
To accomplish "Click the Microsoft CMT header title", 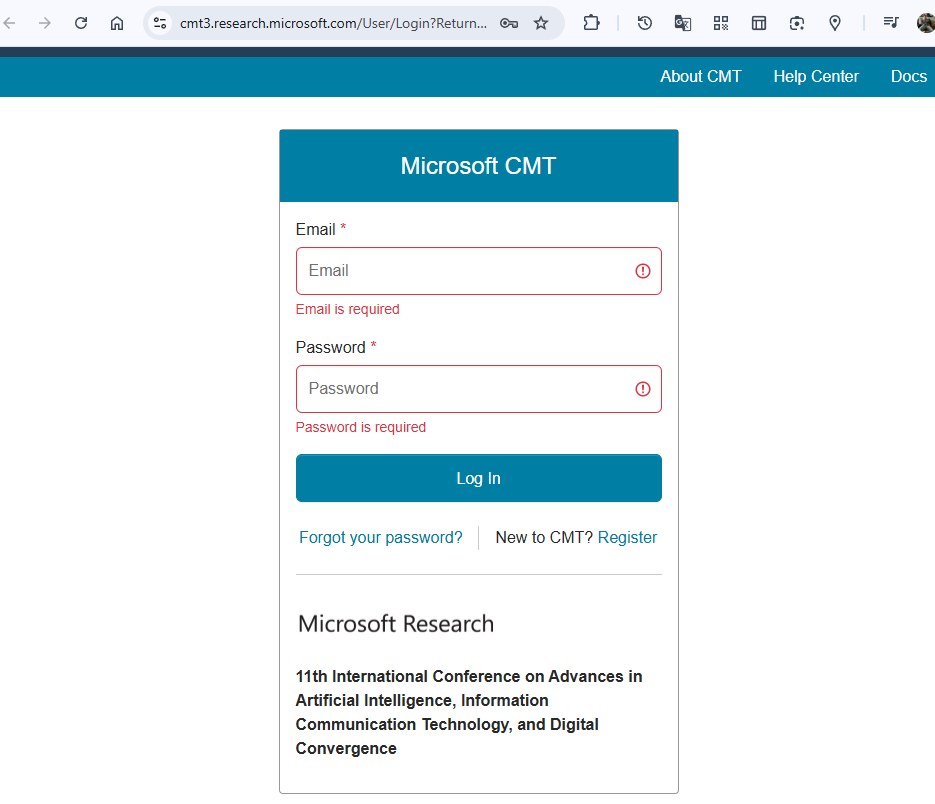I will point(478,166).
